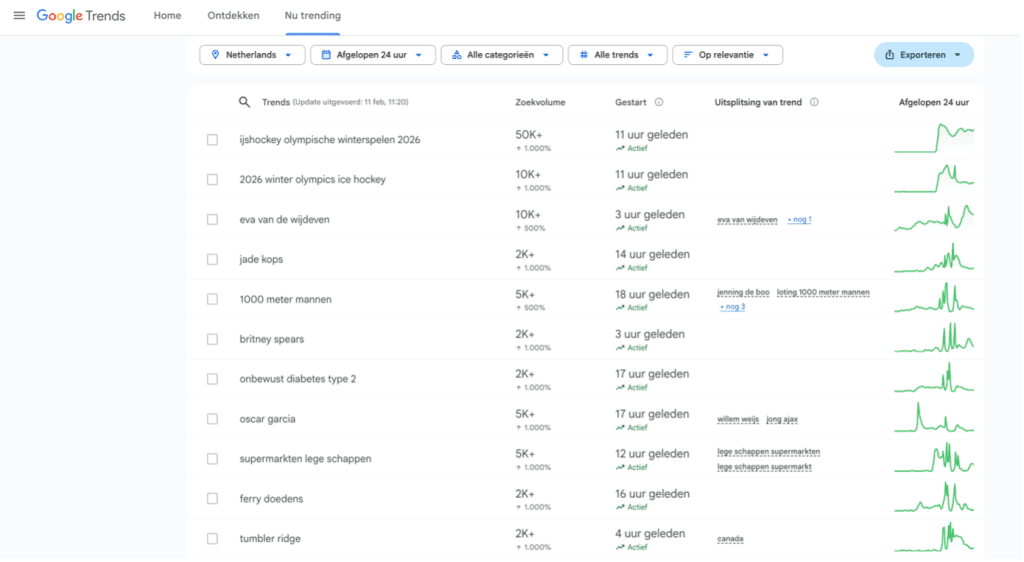Select the tumbler ridge checkbox
This screenshot has height=562, width=1024.
click(x=212, y=539)
